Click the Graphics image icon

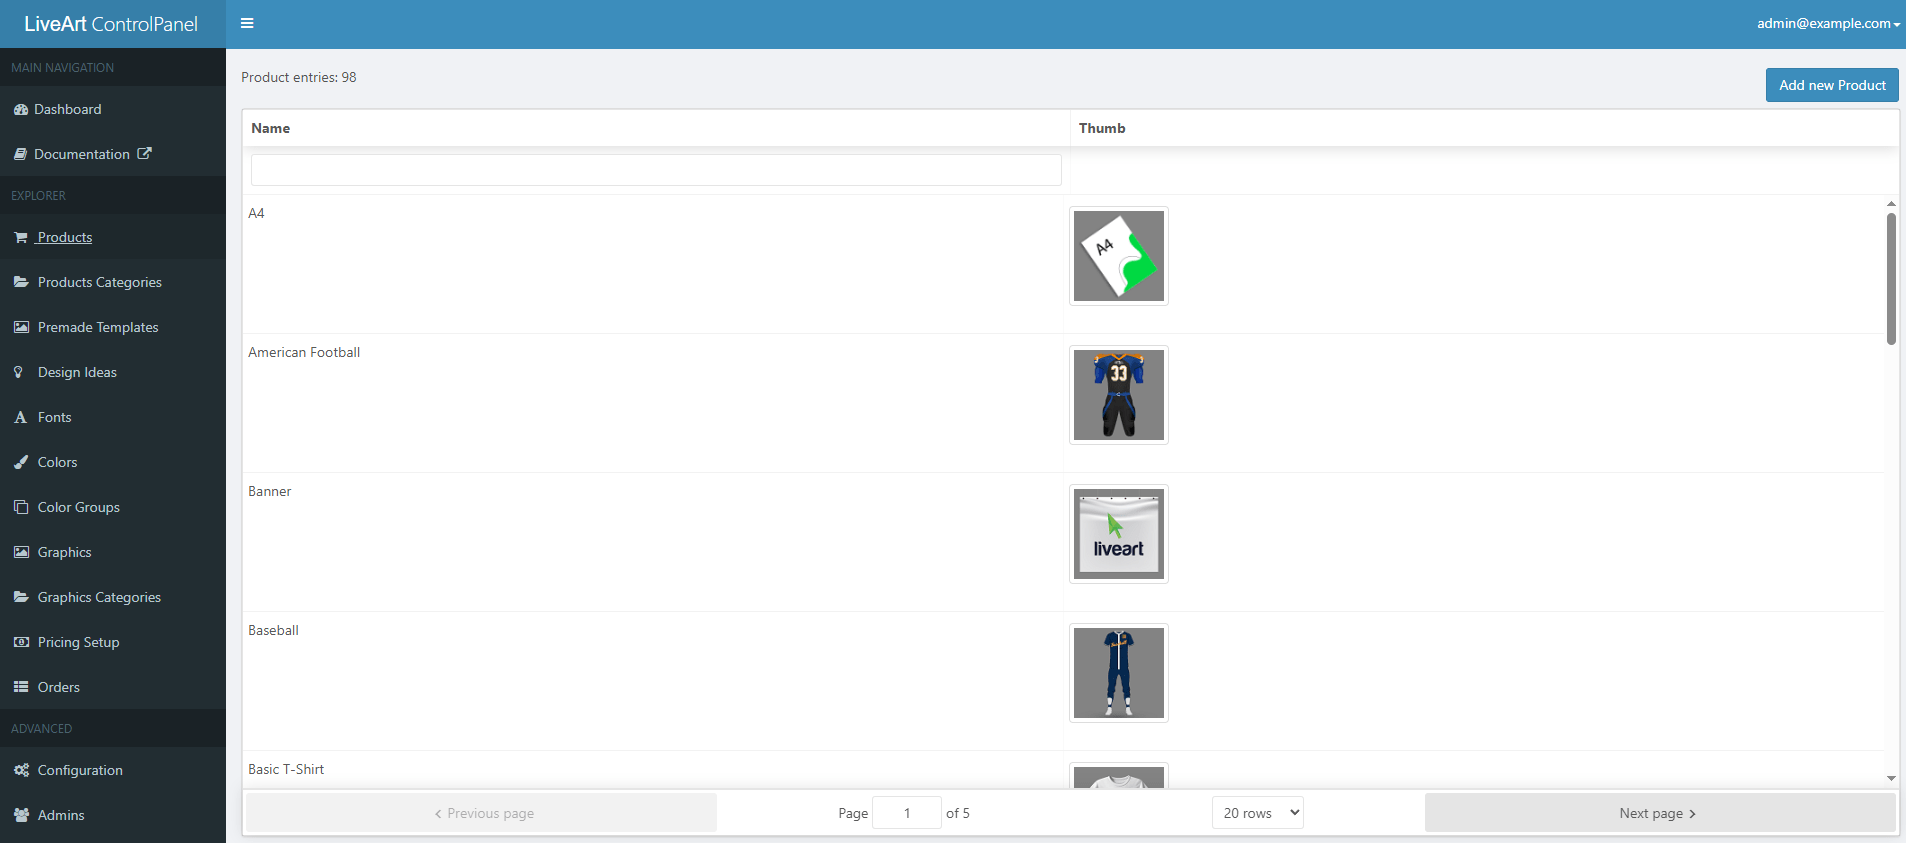(21, 553)
